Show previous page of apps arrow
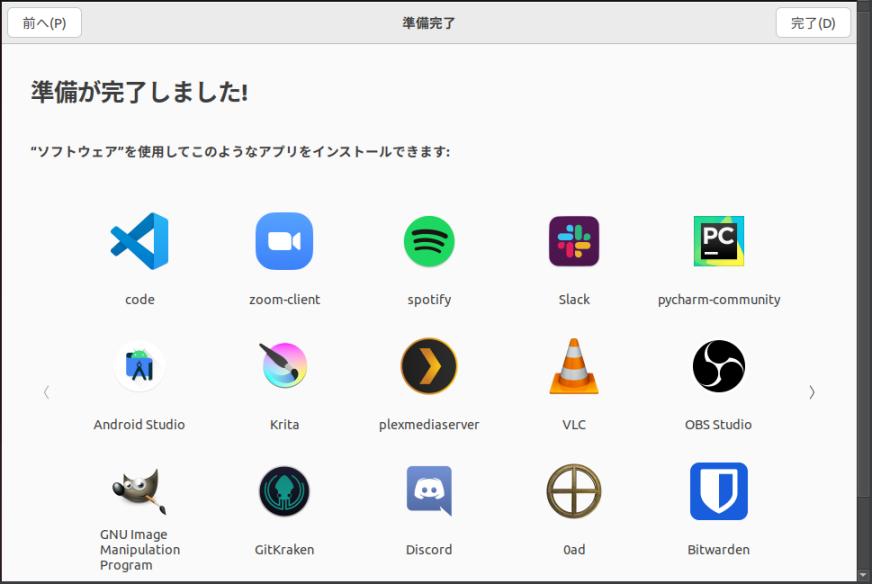The width and height of the screenshot is (872, 584). [47, 392]
